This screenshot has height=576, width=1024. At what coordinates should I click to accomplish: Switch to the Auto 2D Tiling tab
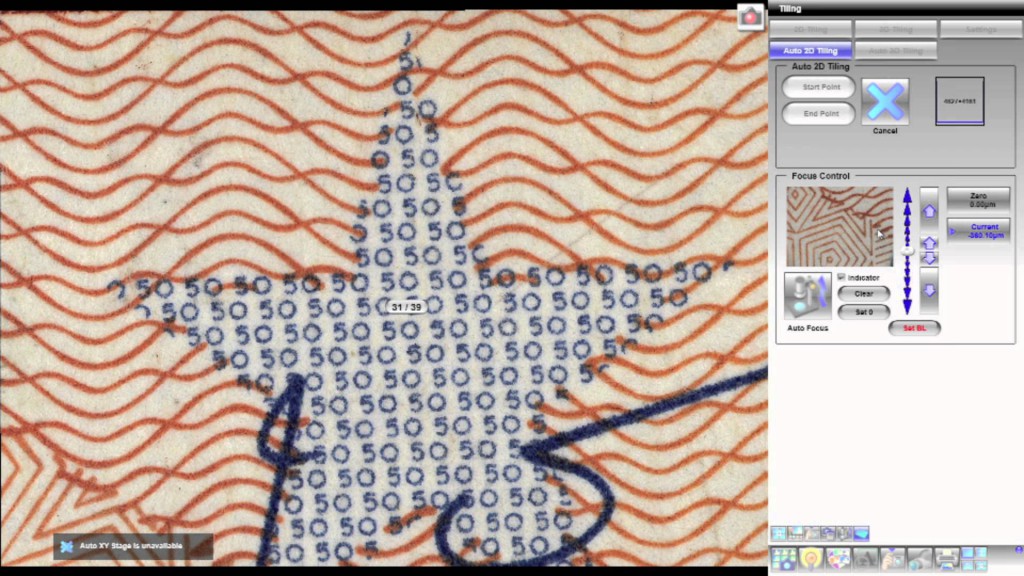point(810,50)
